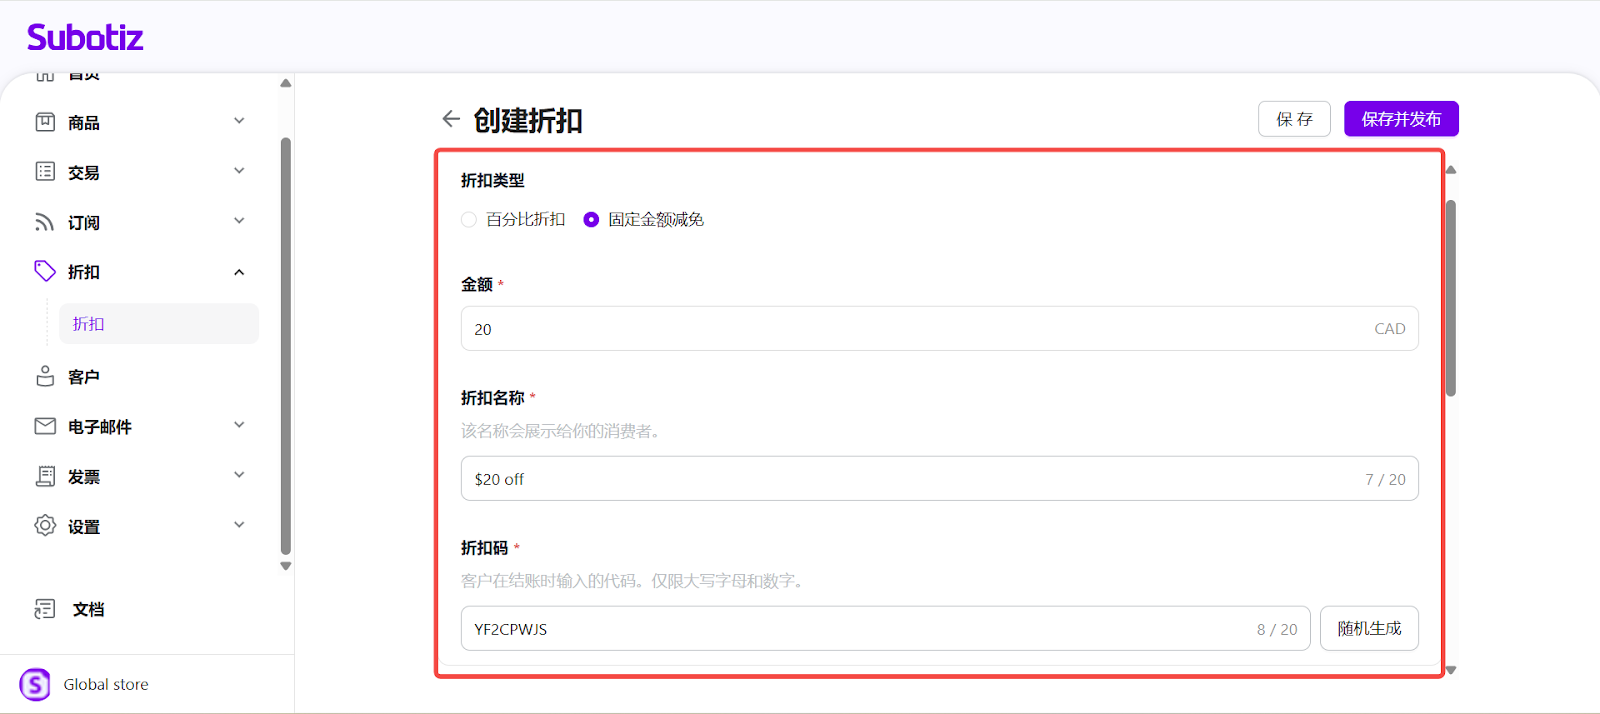Click the form's vertical scrollbar thumb

pyautogui.click(x=1450, y=298)
